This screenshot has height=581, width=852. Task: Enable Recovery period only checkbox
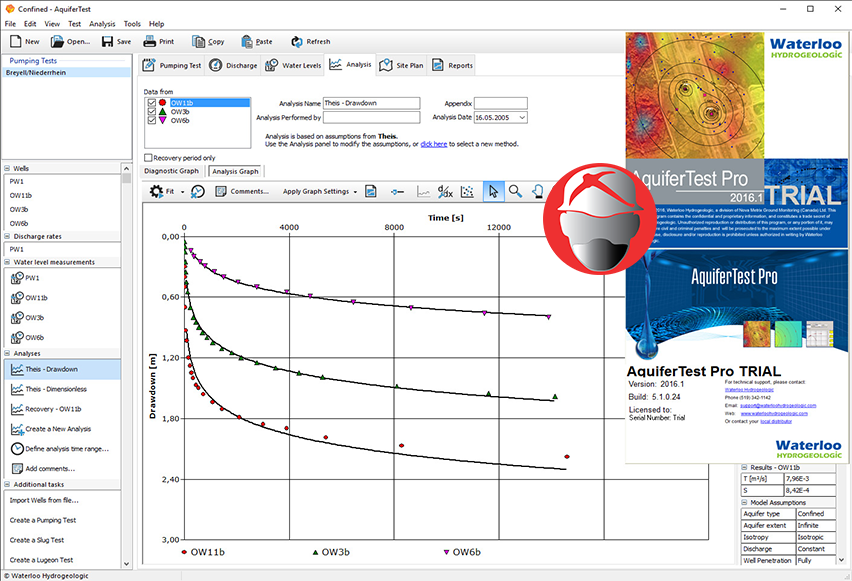click(148, 158)
